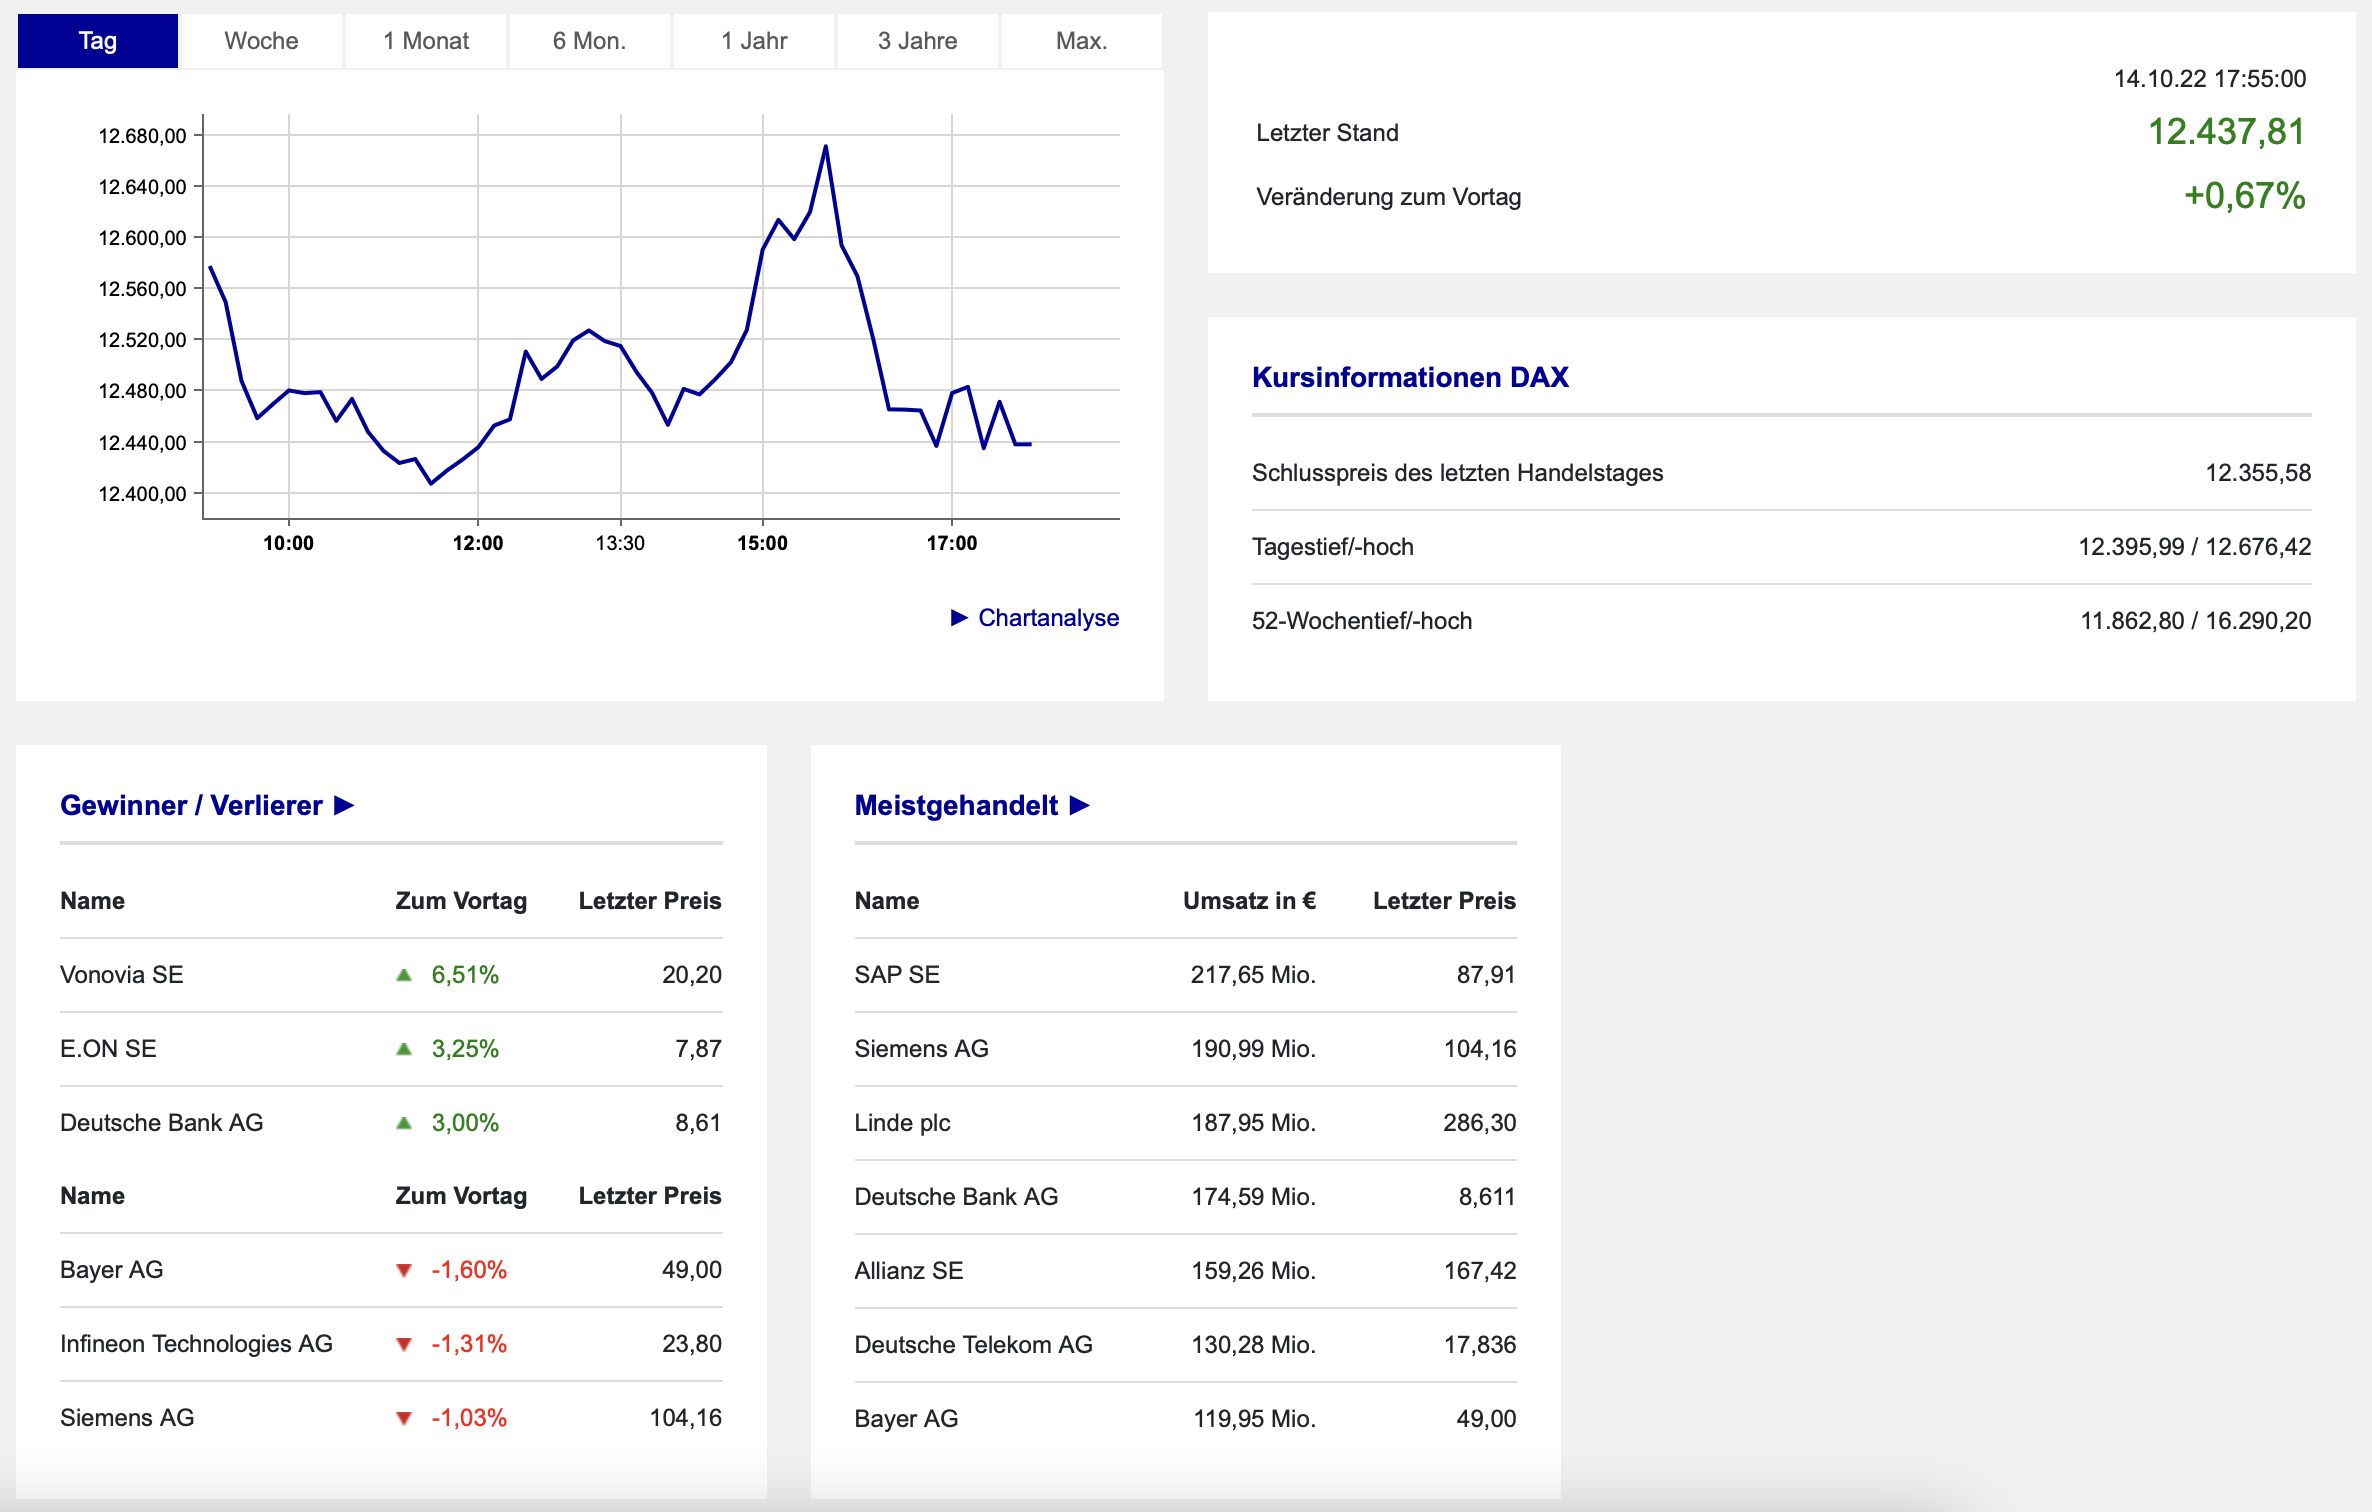2372x1512 pixels.
Task: Click the chart peak near 15:30
Action: coord(826,147)
